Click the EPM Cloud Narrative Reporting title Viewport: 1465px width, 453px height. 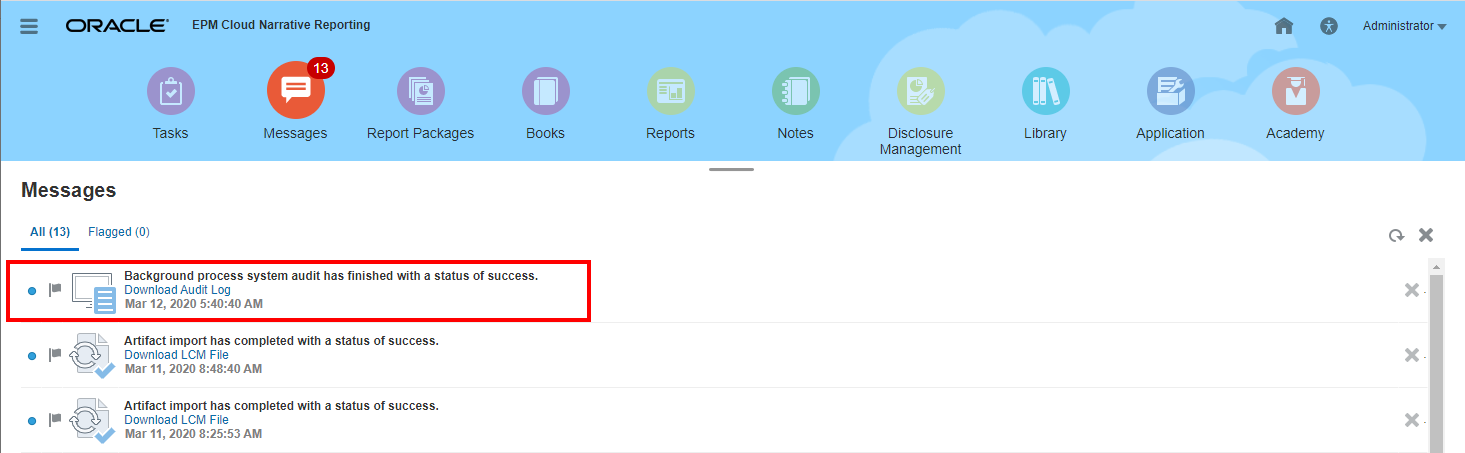pyautogui.click(x=281, y=25)
